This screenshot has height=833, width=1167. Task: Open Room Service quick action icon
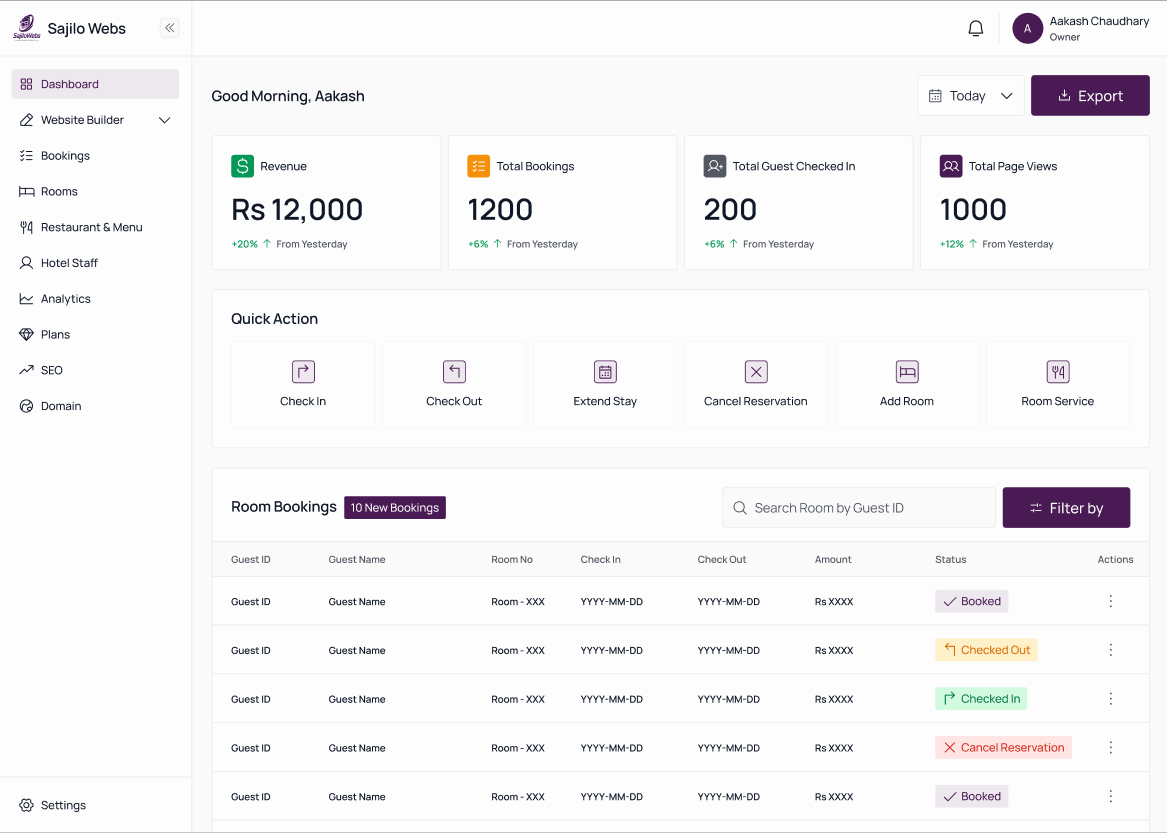[x=1058, y=372]
